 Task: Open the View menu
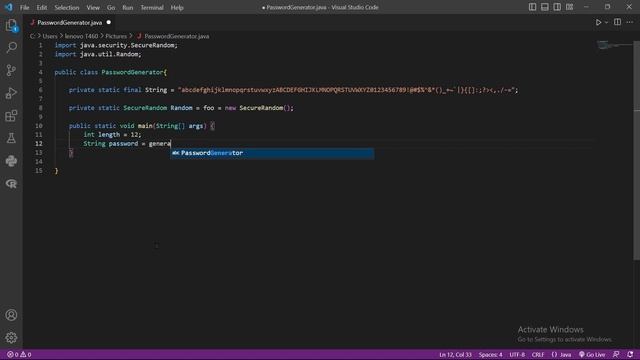(93, 7)
